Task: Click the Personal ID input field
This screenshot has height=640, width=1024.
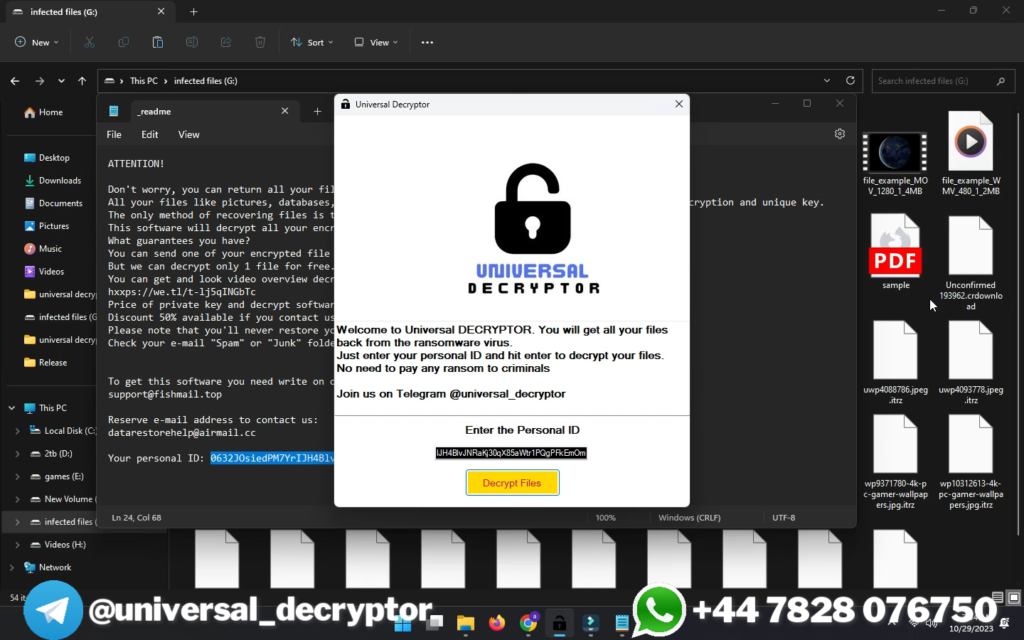Action: click(512, 452)
